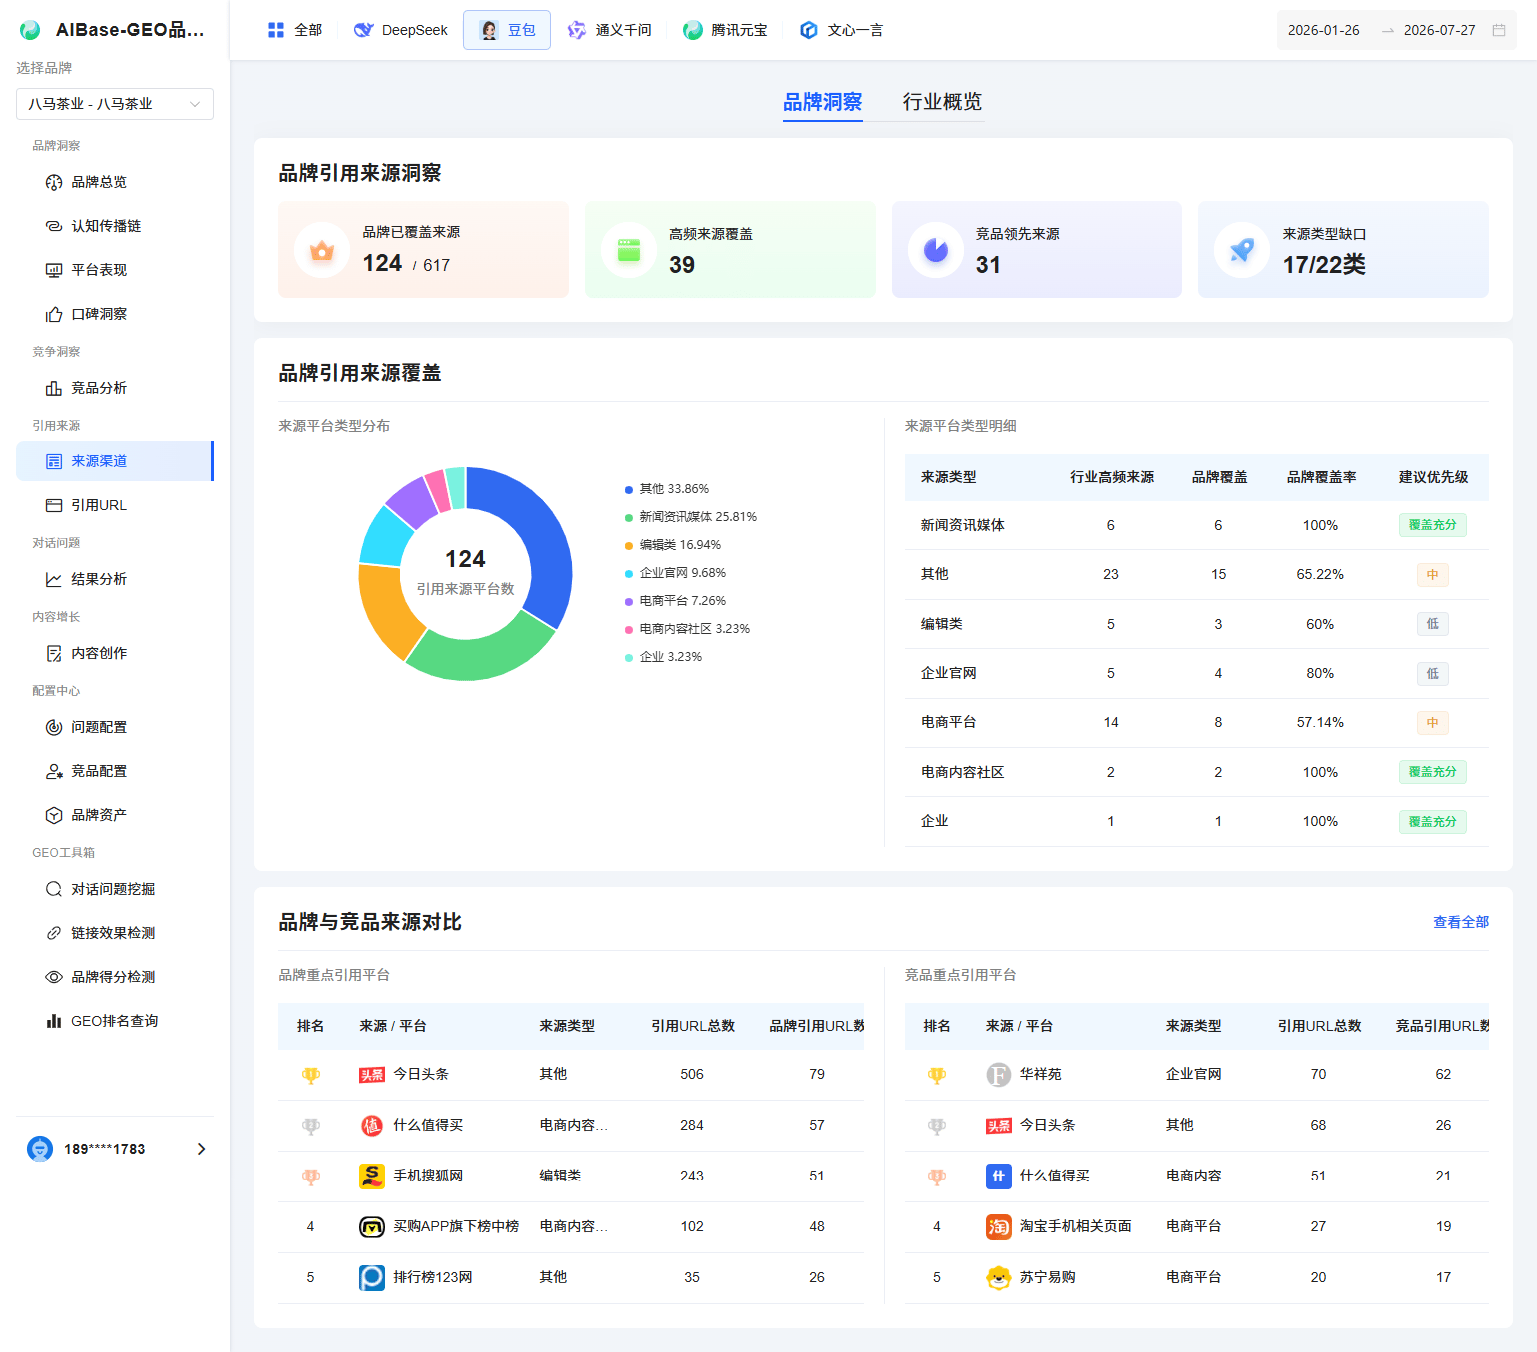
Task: Open the 八马茶业 brand selector dropdown
Action: click(x=115, y=104)
